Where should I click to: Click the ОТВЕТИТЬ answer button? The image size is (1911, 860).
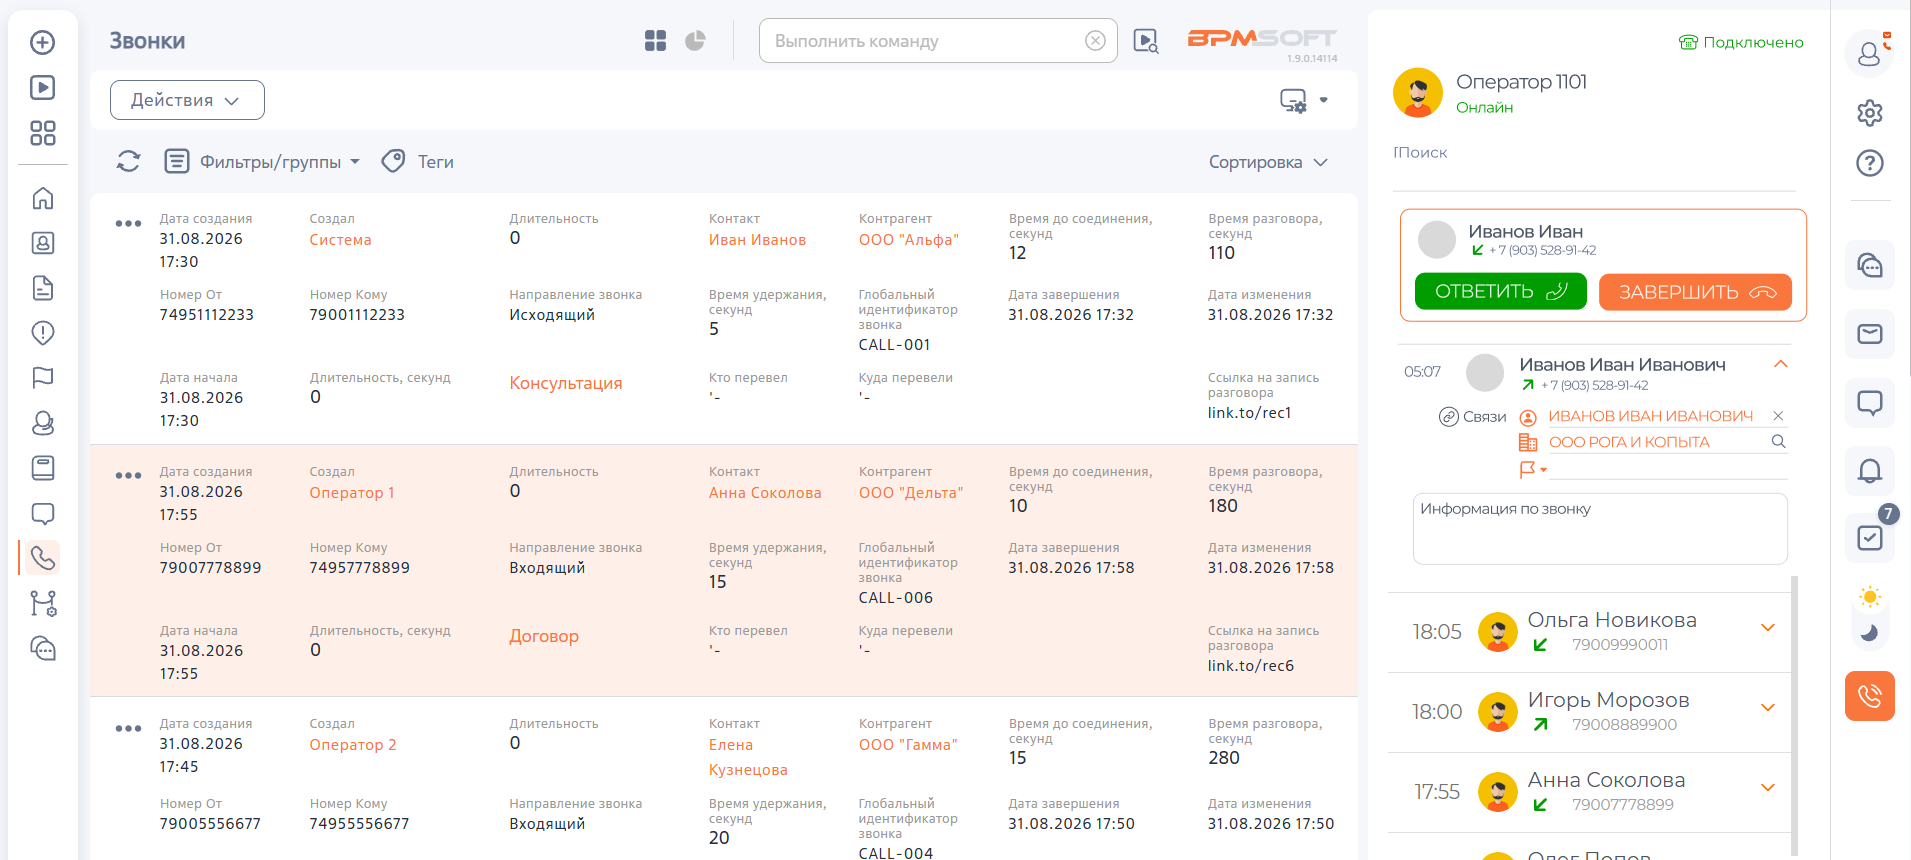click(x=1500, y=291)
